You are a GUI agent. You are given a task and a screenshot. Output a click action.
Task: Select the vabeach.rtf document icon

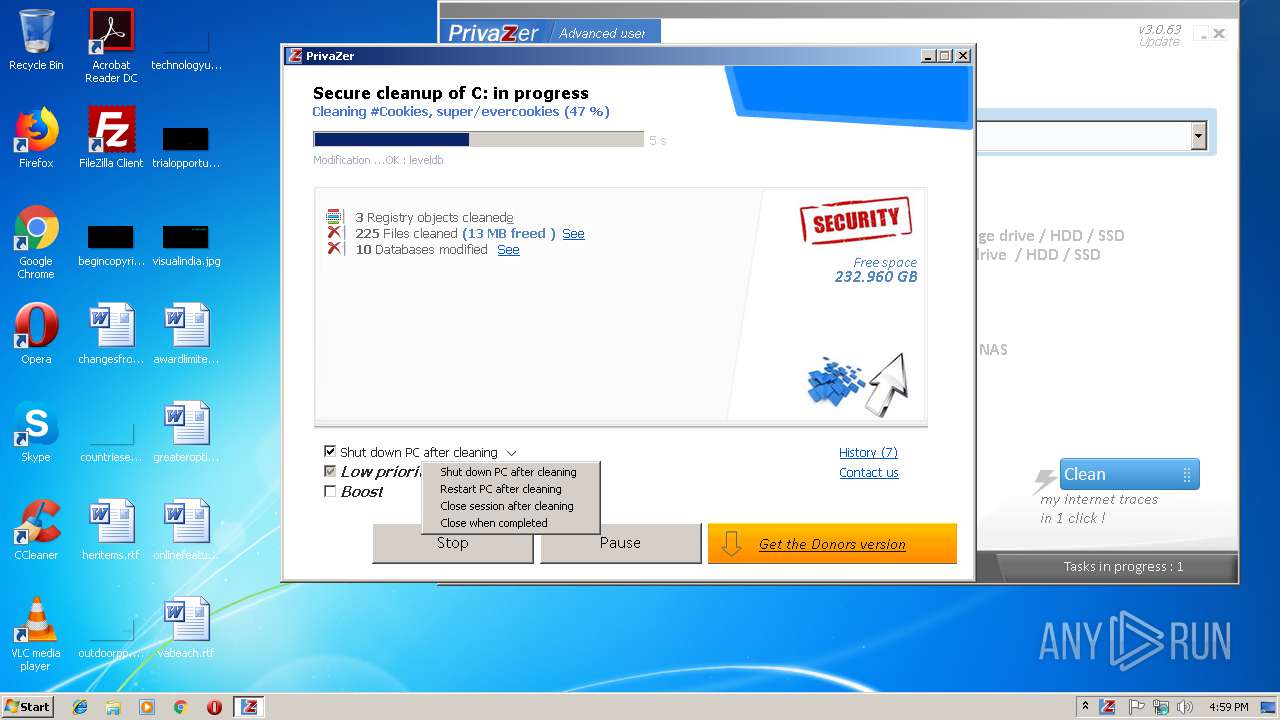click(186, 628)
